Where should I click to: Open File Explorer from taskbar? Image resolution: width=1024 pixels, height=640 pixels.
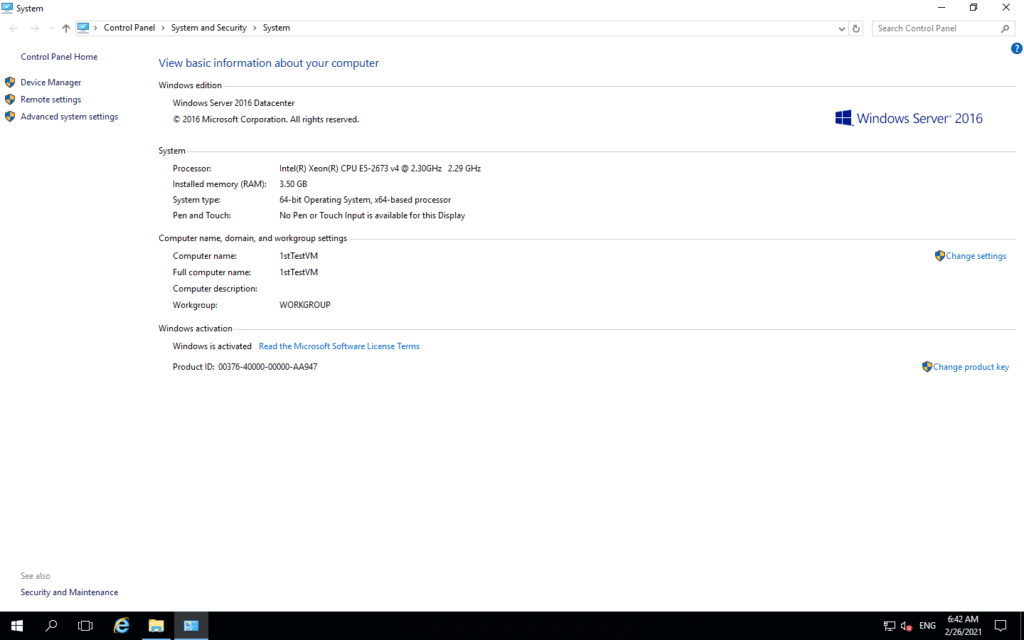coord(156,626)
